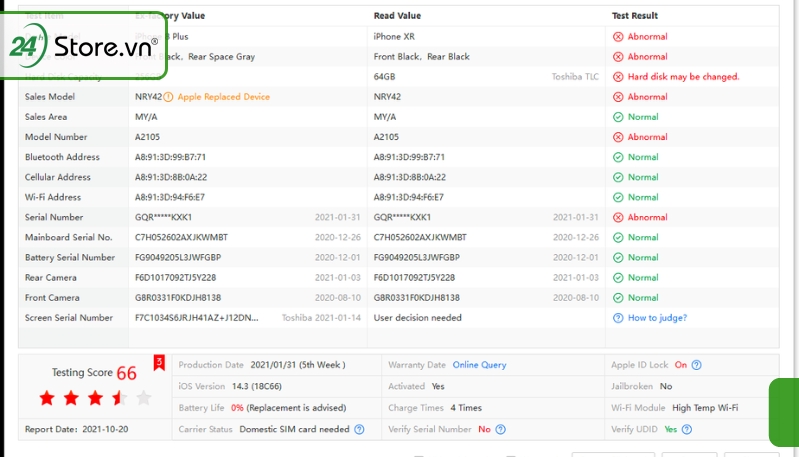Click the Testing Score 66 value
799x457 pixels.
pos(126,373)
